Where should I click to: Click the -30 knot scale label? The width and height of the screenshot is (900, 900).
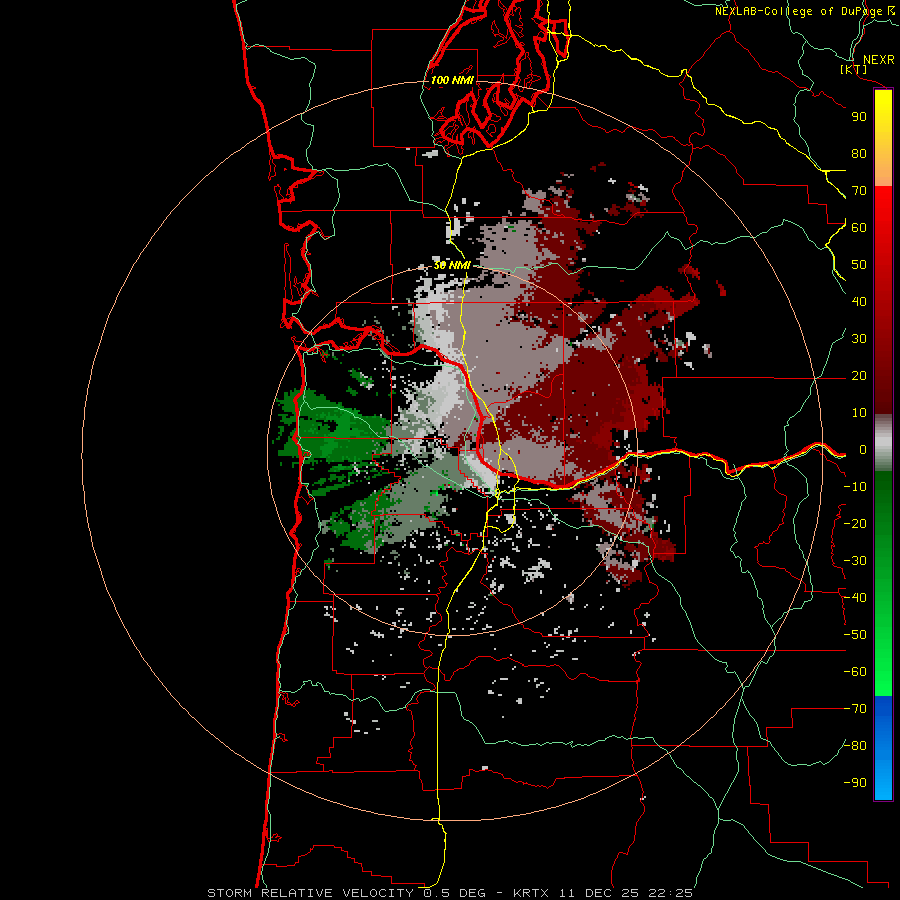coord(855,561)
